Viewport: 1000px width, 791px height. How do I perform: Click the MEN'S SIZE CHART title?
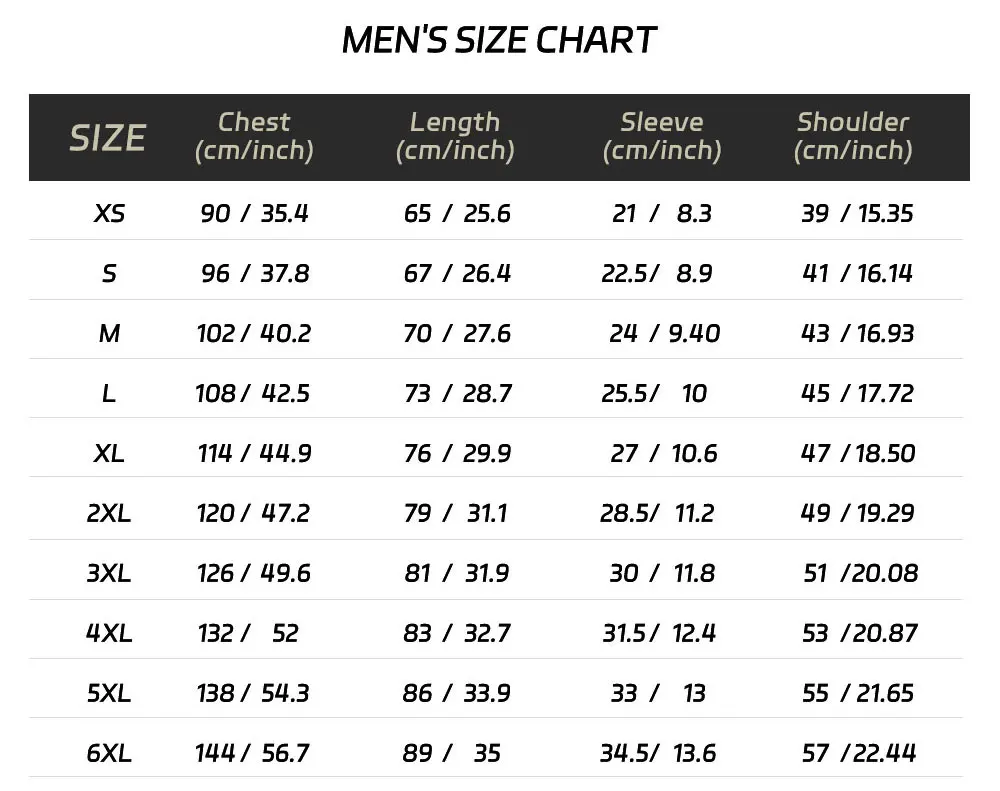[499, 41]
